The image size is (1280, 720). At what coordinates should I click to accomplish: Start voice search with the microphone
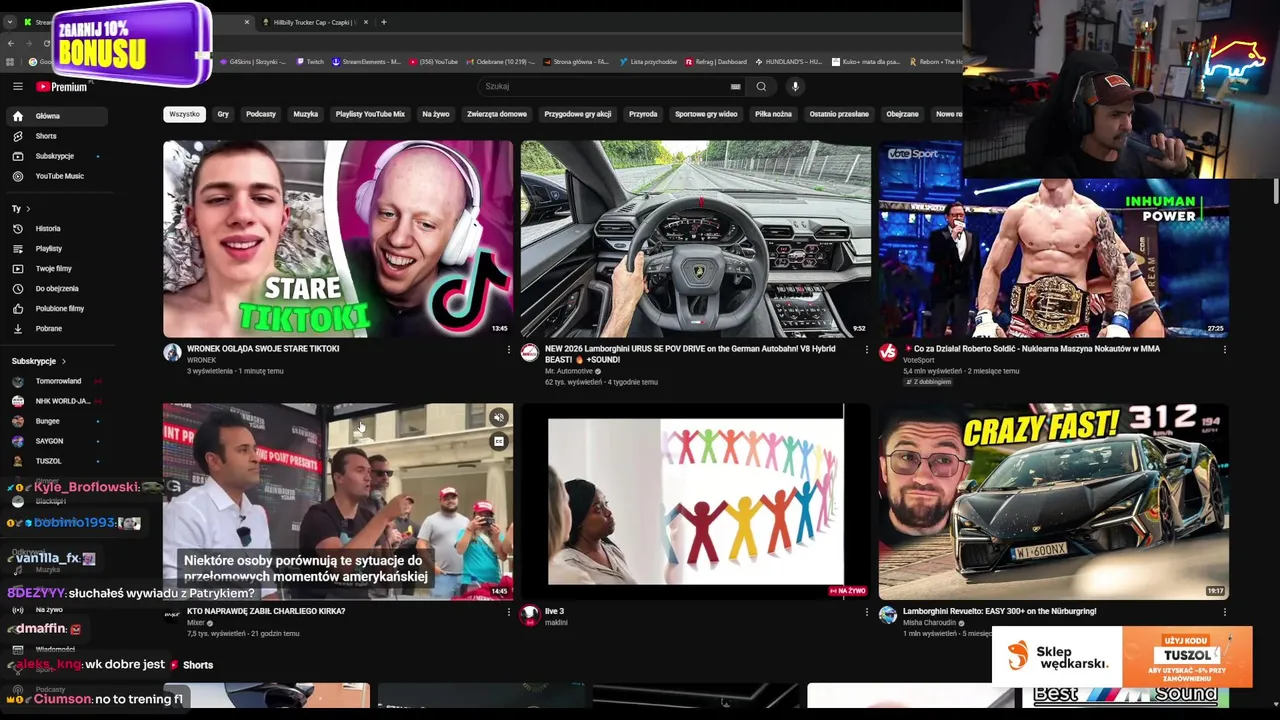[x=796, y=87]
